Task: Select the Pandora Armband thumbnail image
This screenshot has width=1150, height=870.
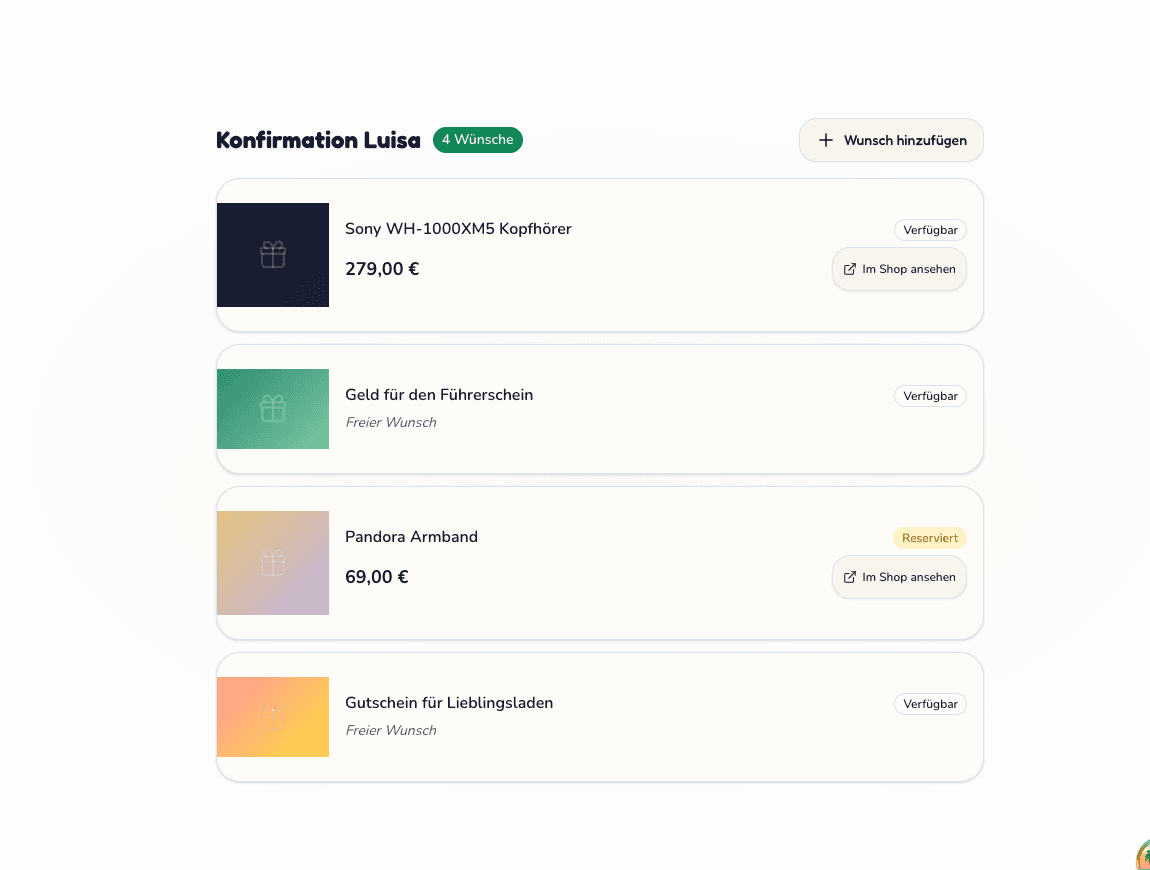Action: 273,563
